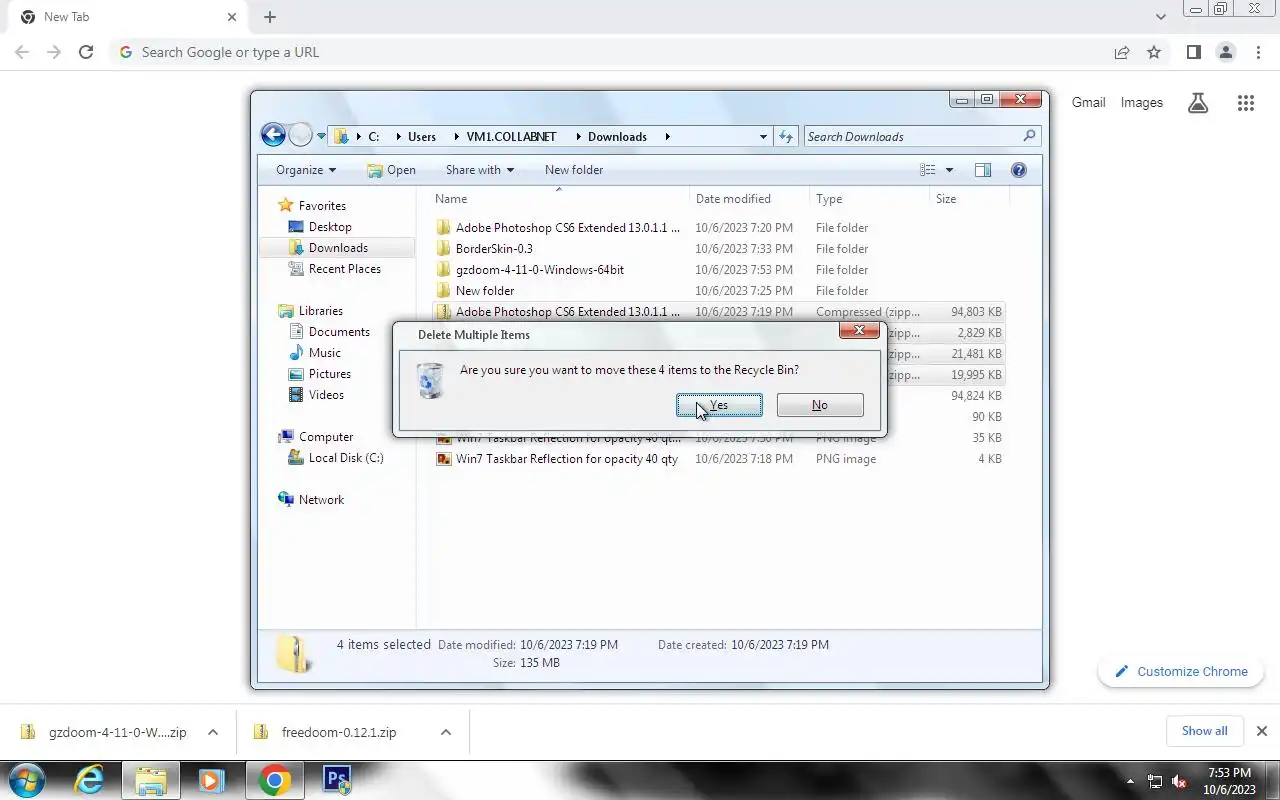Click the Explorer forward arrow button
This screenshot has width=1280, height=800.
point(300,135)
